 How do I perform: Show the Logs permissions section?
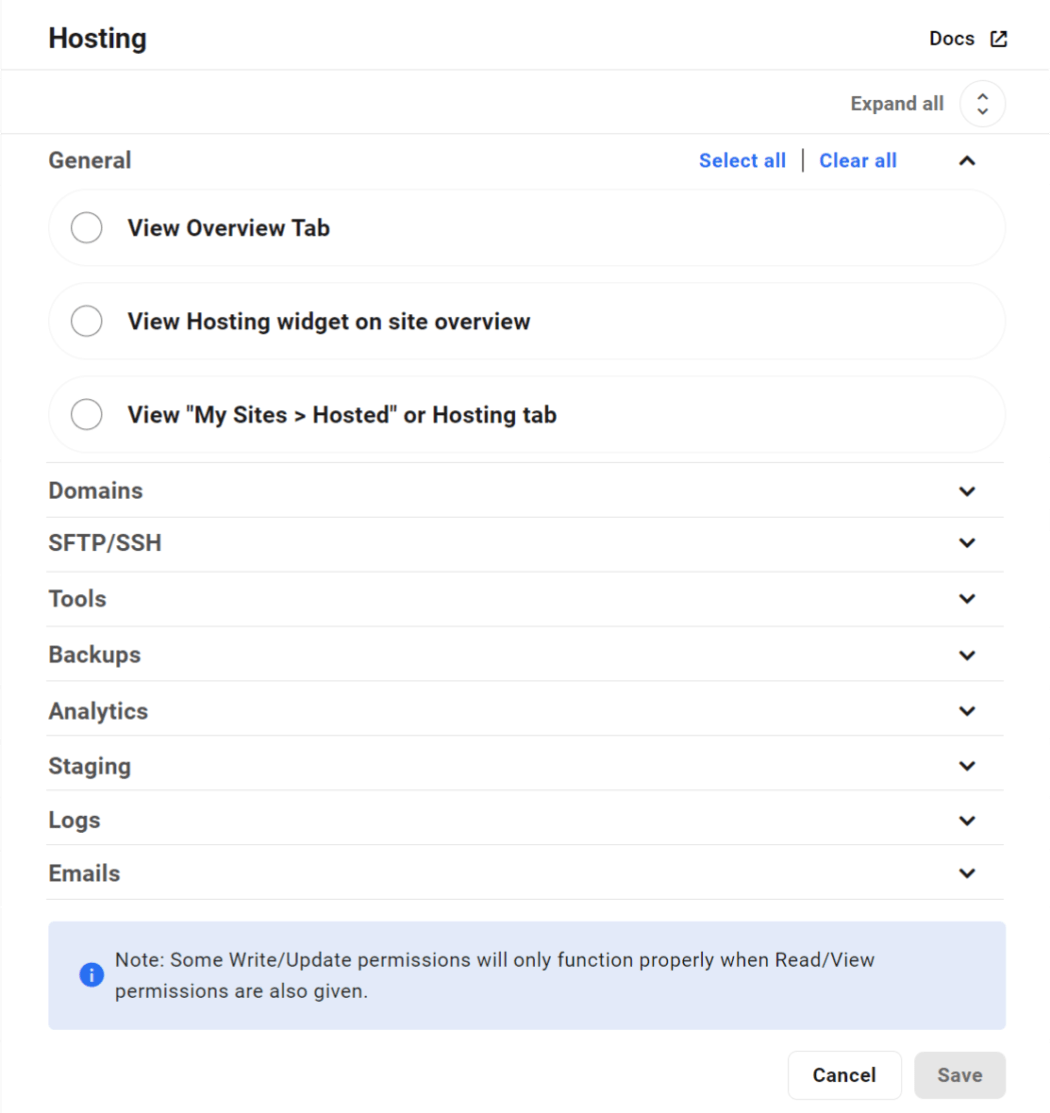tap(966, 820)
